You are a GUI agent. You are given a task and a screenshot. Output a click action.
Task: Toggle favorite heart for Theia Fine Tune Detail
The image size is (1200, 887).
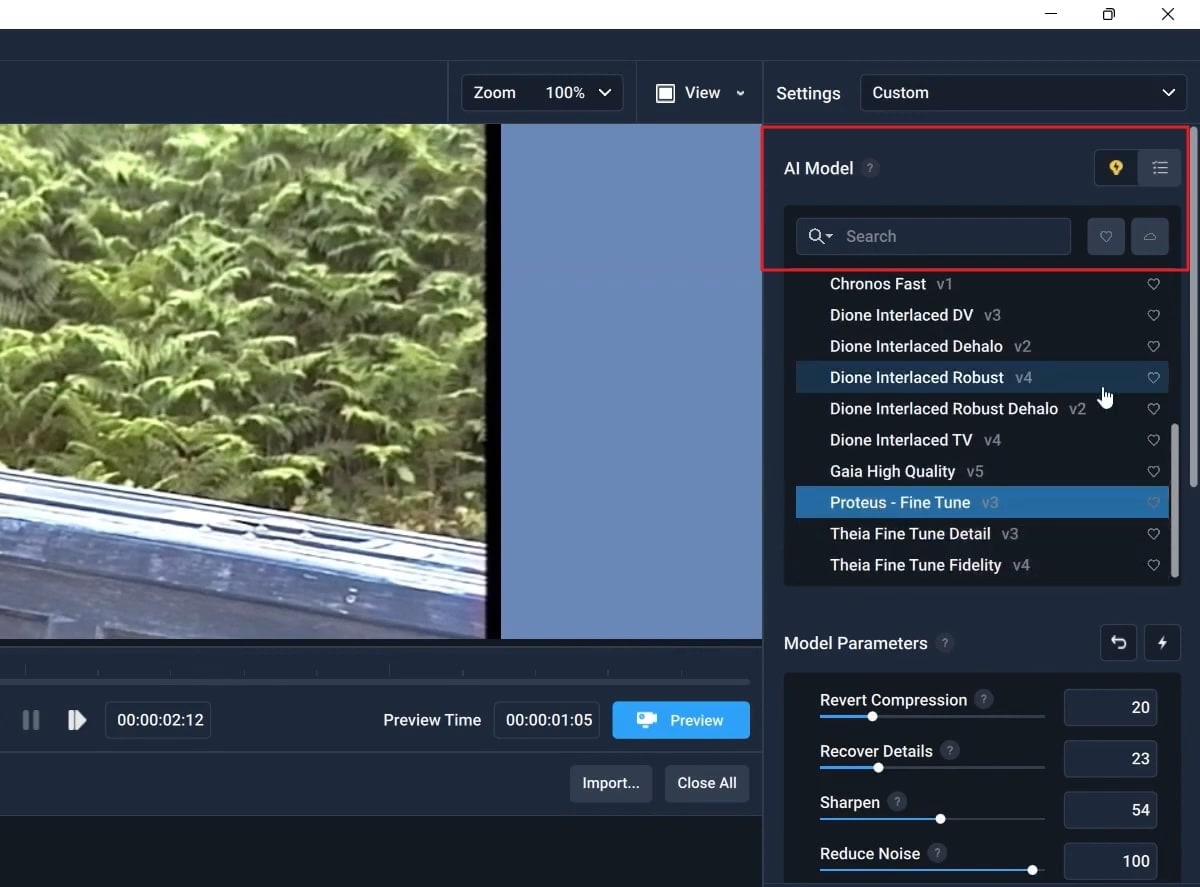1153,534
